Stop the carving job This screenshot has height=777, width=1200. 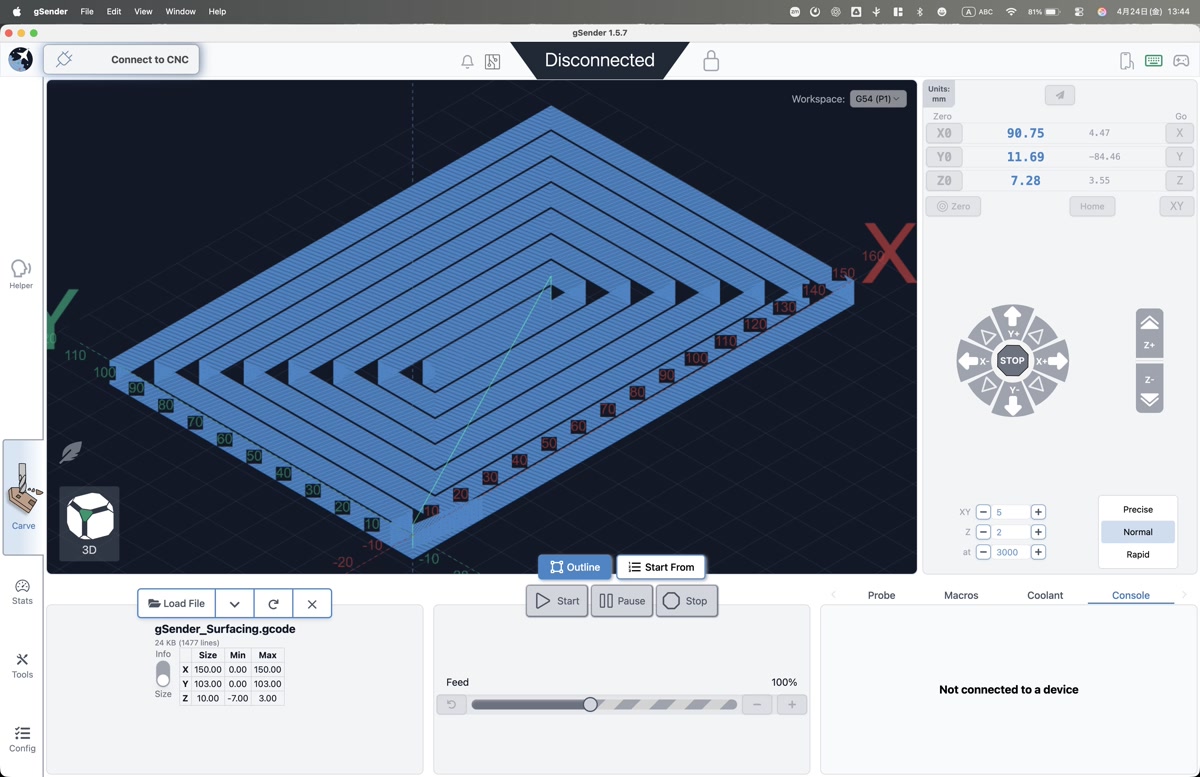[x=687, y=601]
